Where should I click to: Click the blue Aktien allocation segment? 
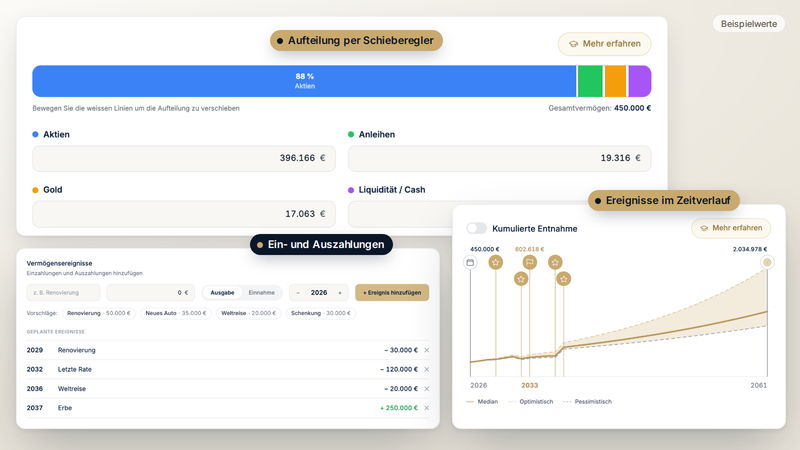click(x=304, y=81)
